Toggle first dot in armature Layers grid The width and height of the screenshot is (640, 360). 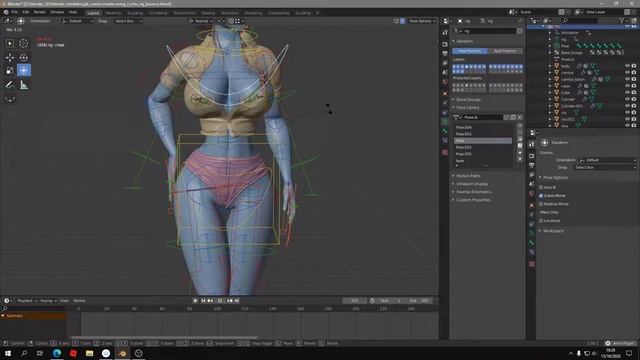point(455,67)
